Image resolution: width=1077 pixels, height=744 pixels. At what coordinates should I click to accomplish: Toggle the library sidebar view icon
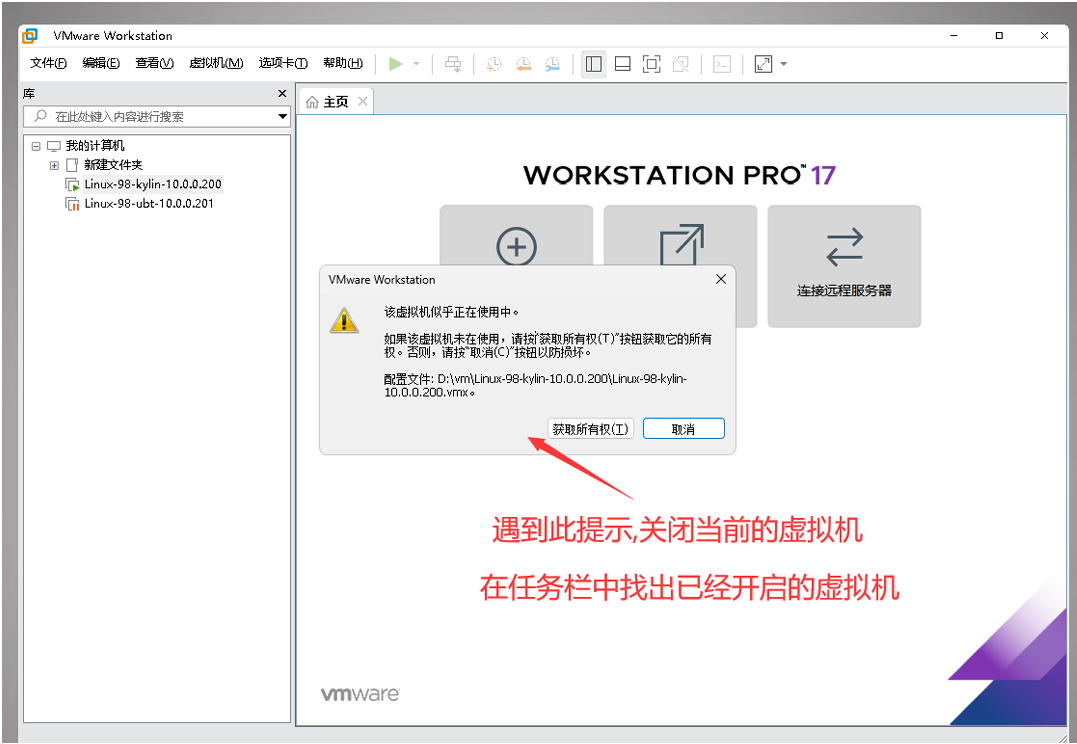click(593, 64)
